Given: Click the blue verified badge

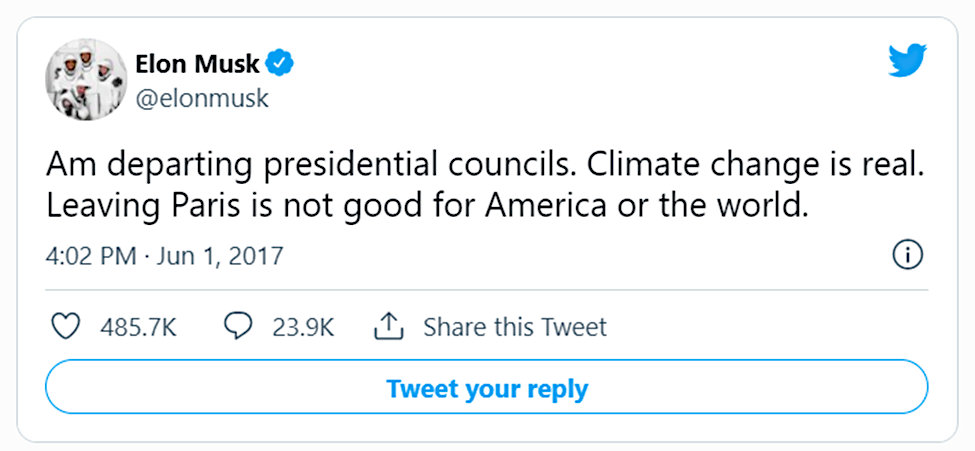Looking at the screenshot, I should click(x=280, y=63).
